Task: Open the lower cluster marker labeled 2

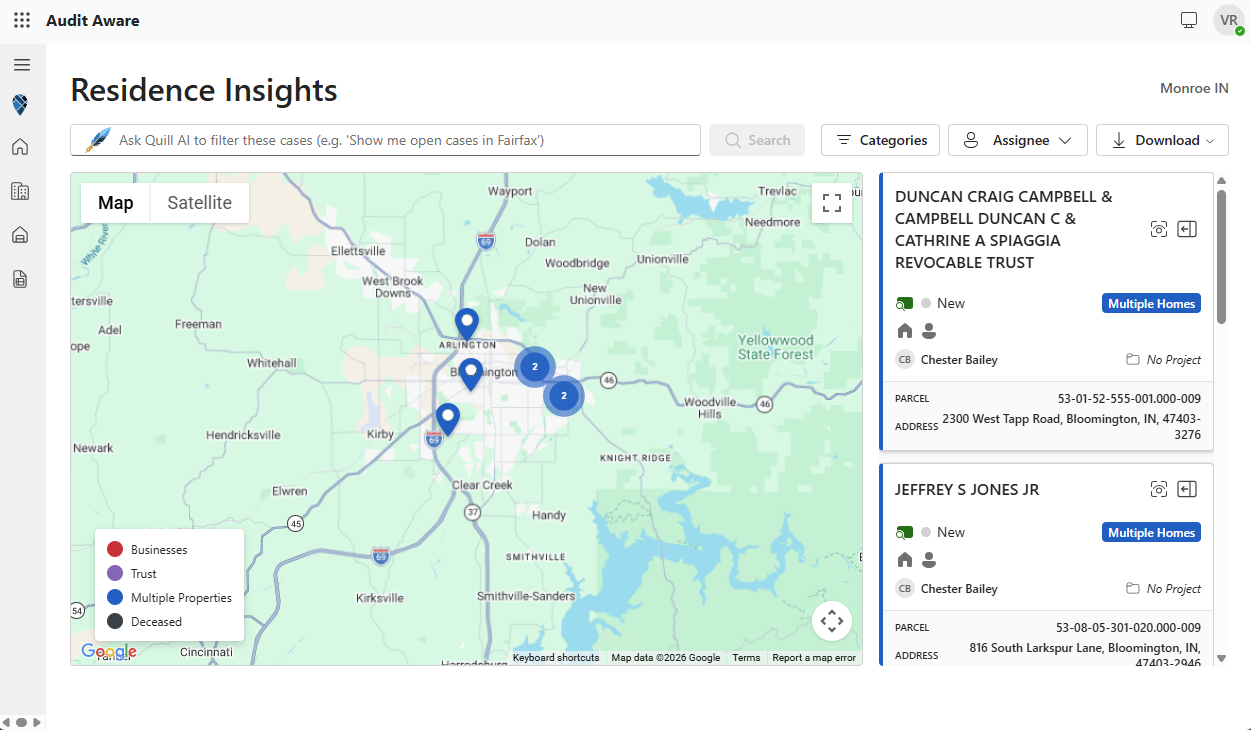Action: [x=564, y=396]
